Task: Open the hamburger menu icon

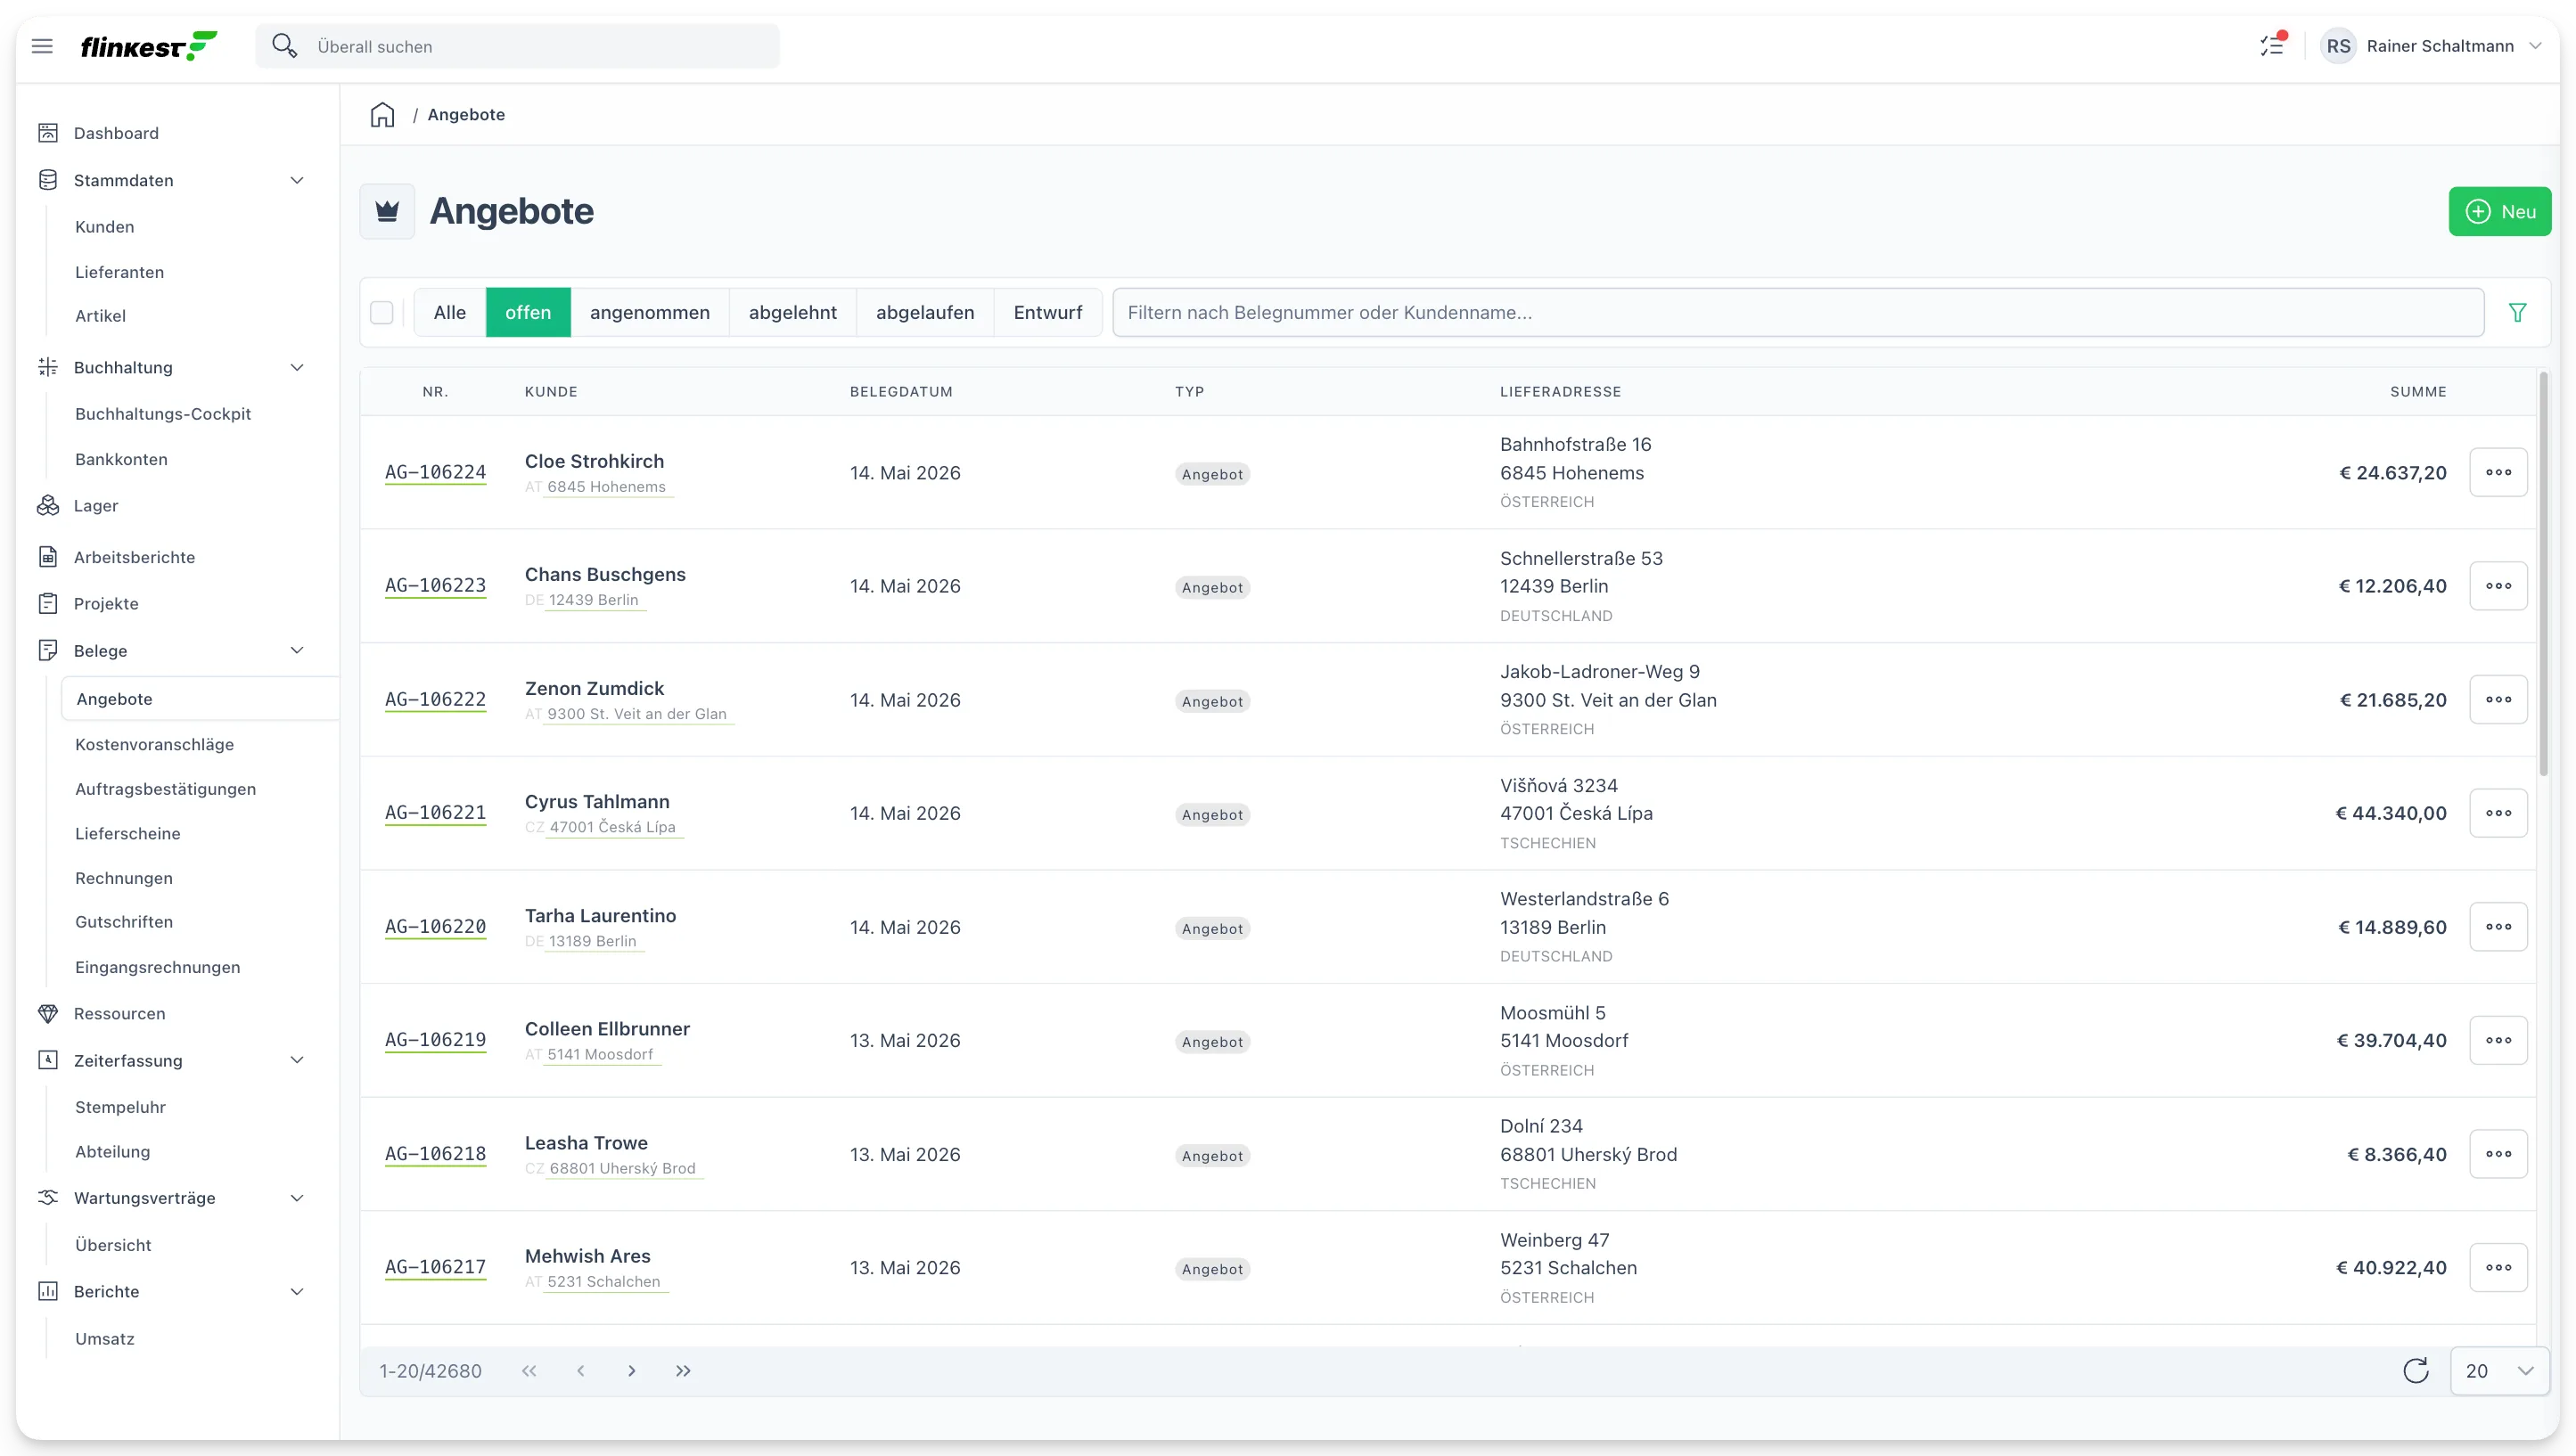Action: click(42, 46)
